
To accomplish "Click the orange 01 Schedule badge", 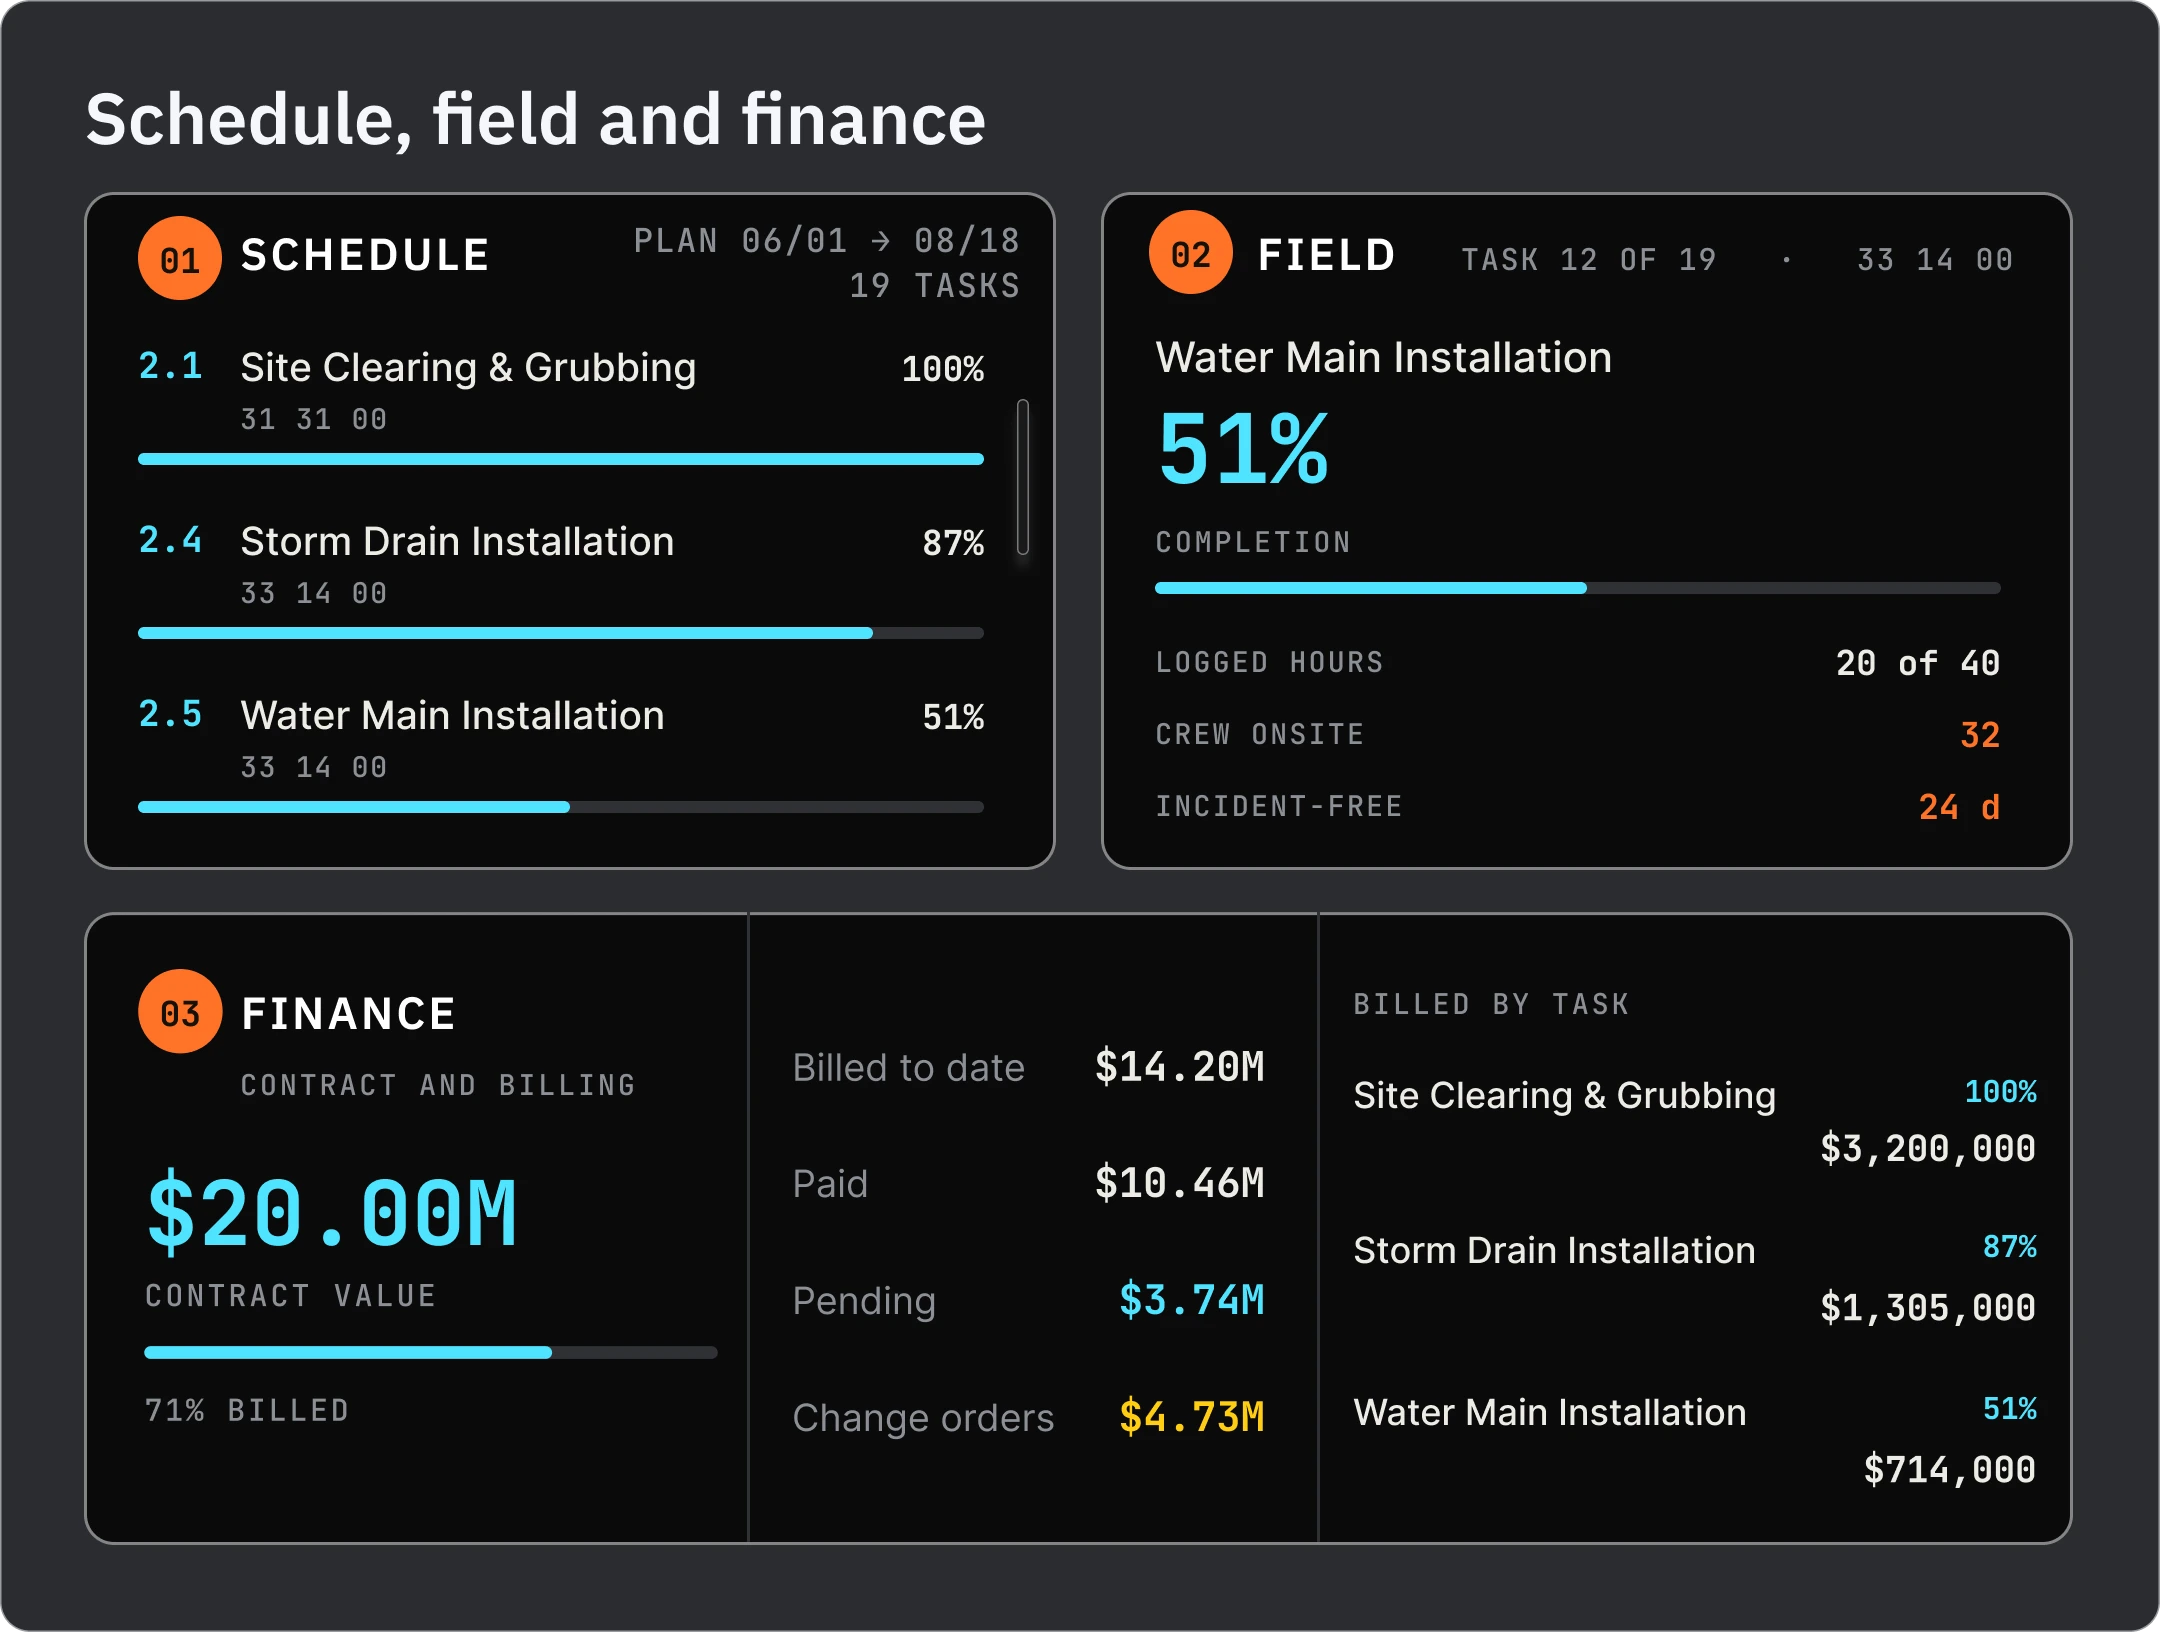I will click(x=180, y=258).
